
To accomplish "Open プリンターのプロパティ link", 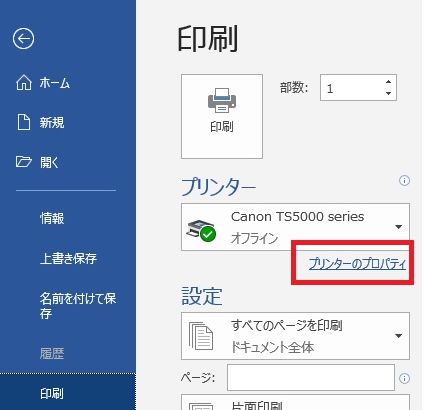I will pyautogui.click(x=357, y=264).
